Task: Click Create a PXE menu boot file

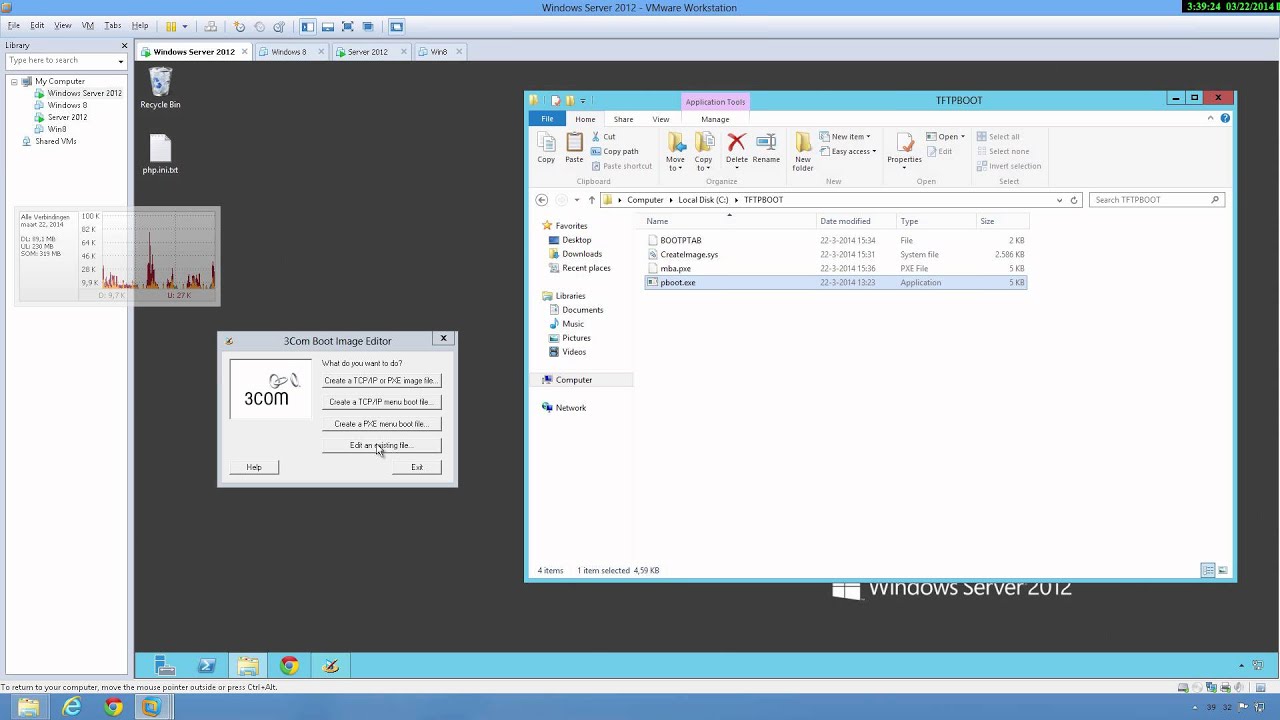Action: tap(381, 424)
